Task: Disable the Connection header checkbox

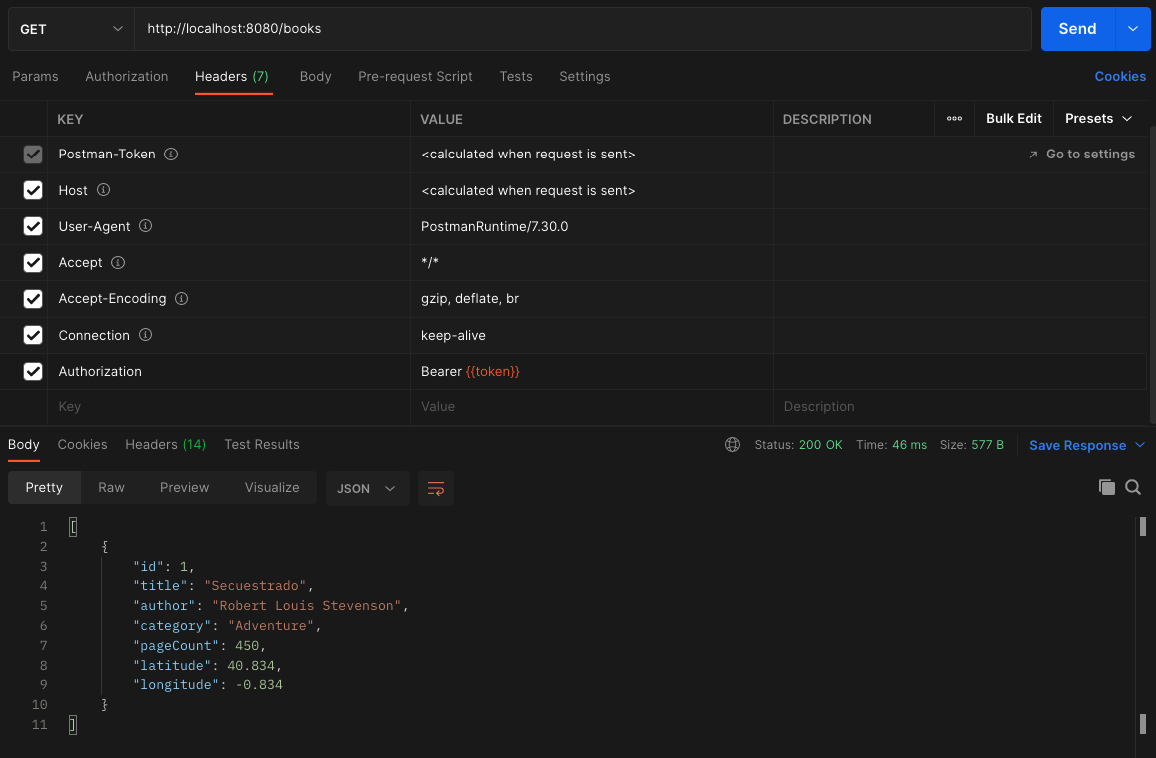Action: pyautogui.click(x=33, y=335)
